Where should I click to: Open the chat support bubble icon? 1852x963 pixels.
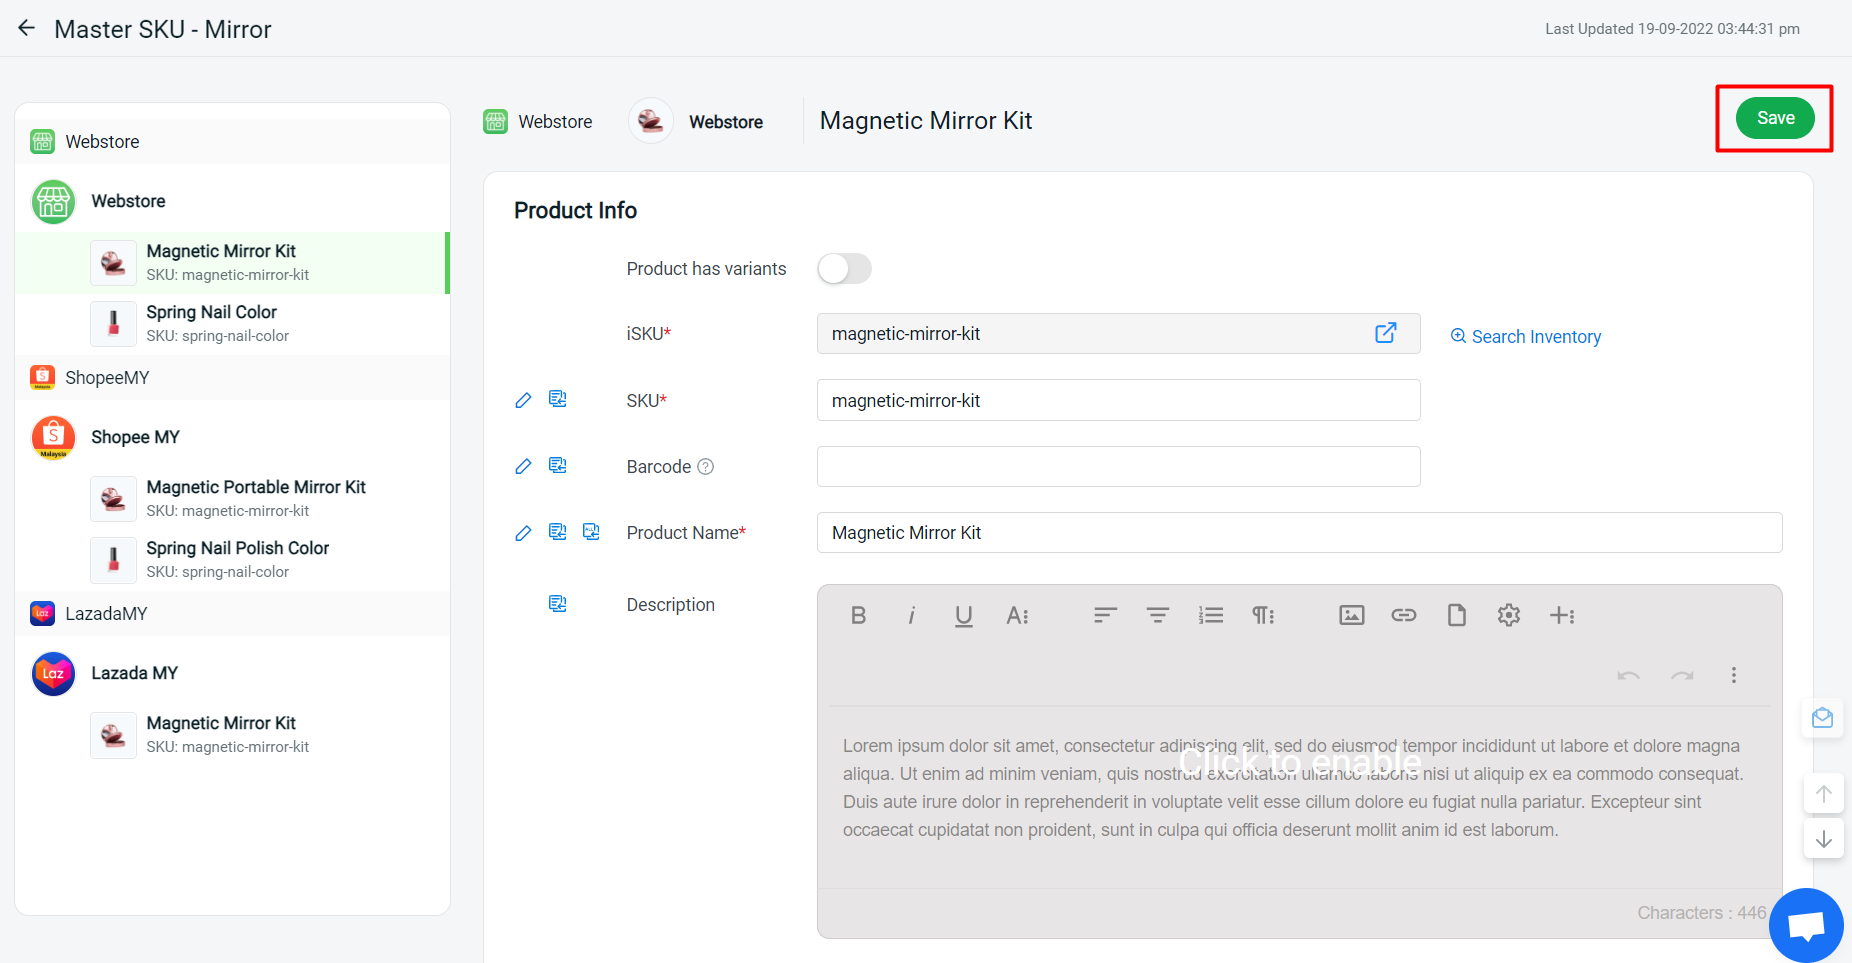(1806, 925)
